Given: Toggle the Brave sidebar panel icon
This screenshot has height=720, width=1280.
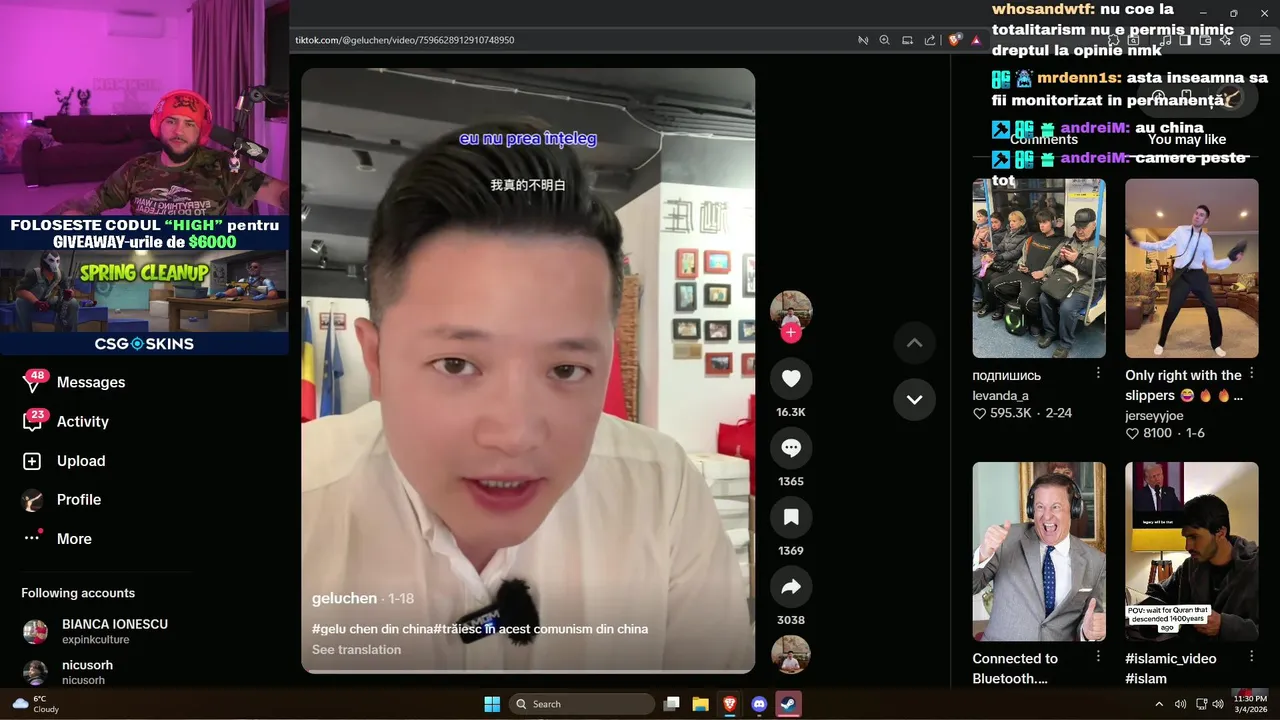Looking at the screenshot, I should click(x=1185, y=40).
